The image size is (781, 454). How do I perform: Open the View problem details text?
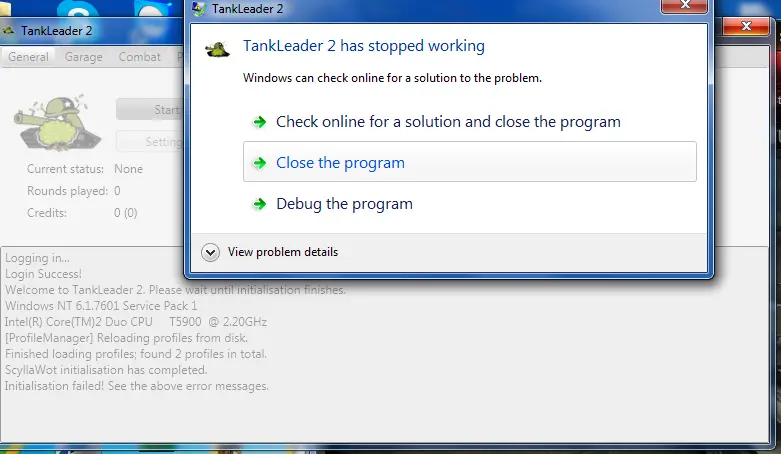click(283, 252)
